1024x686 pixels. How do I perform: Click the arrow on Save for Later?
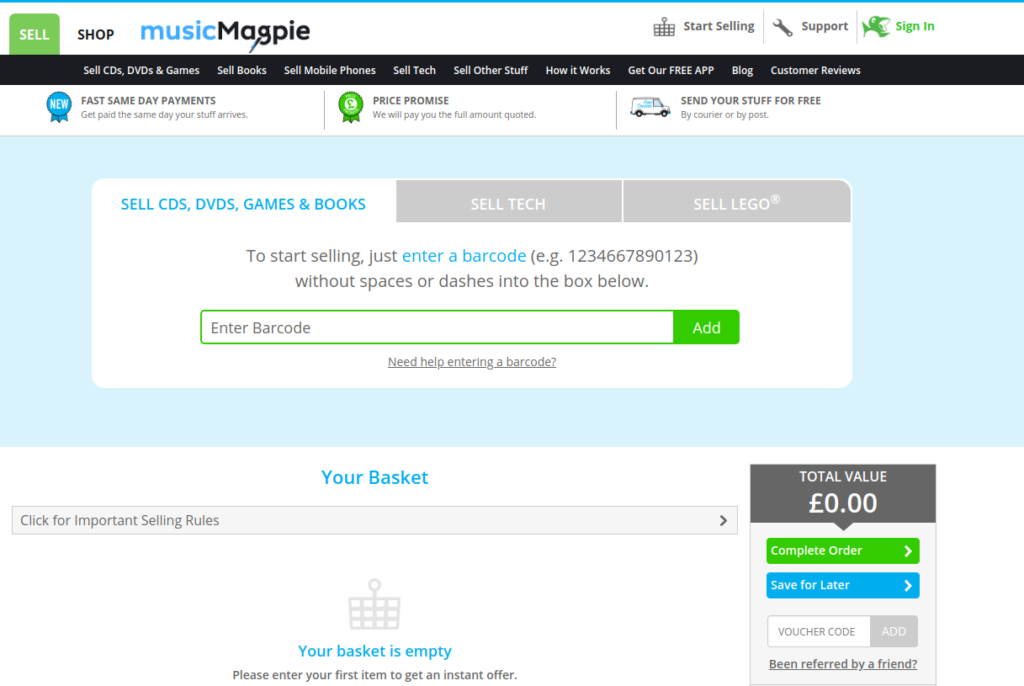tap(908, 585)
